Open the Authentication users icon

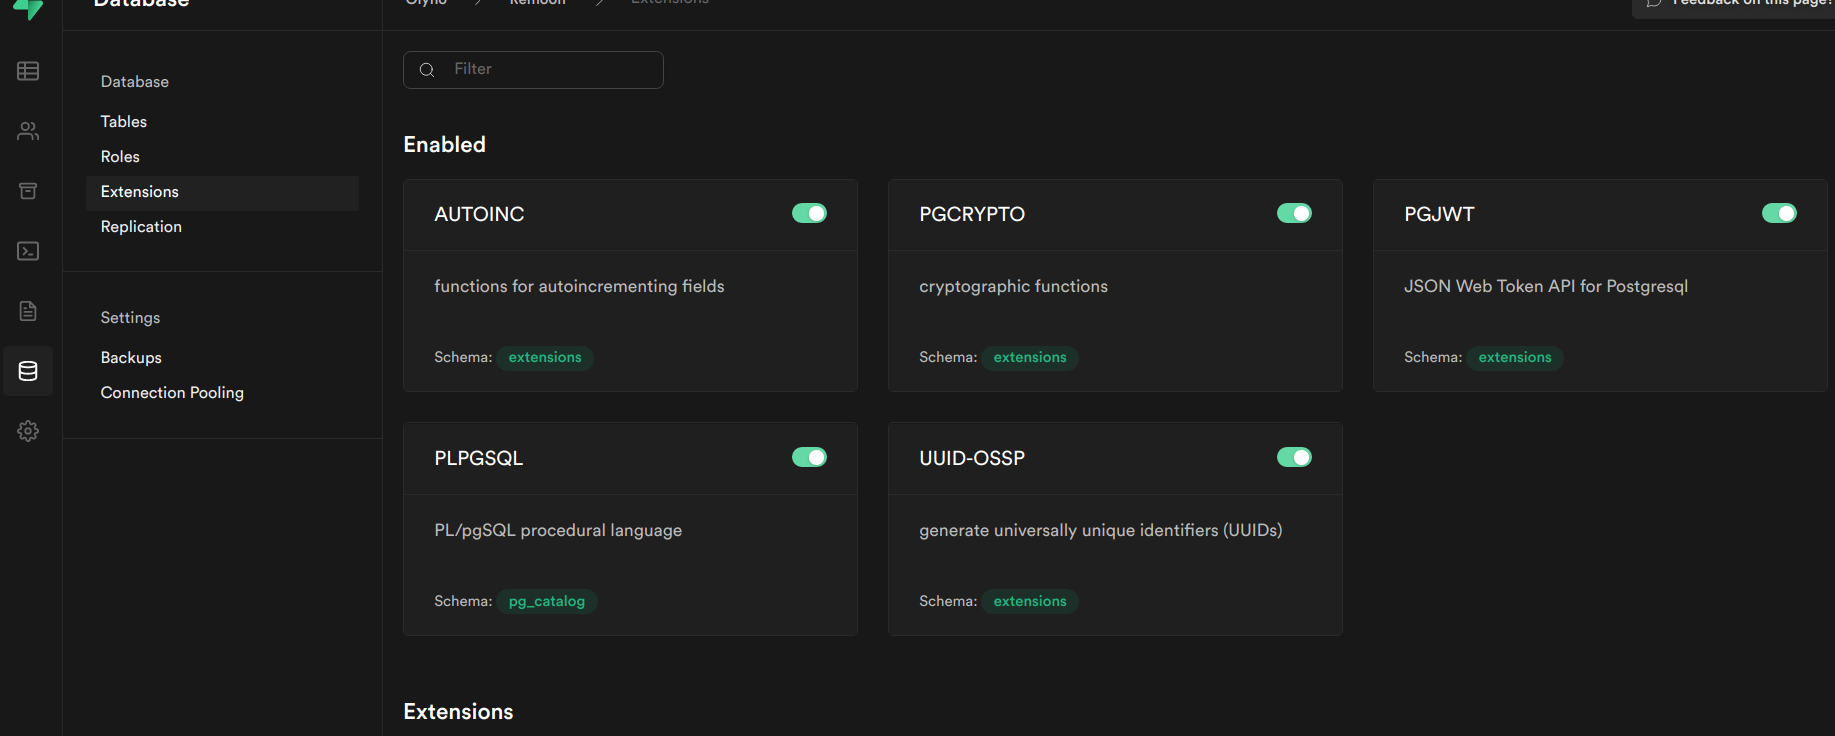tap(28, 131)
